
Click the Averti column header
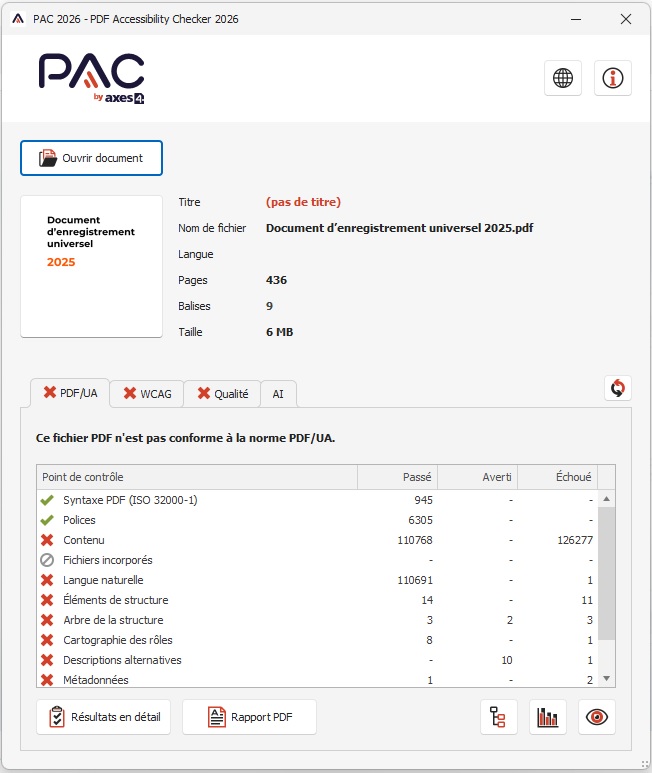478,477
